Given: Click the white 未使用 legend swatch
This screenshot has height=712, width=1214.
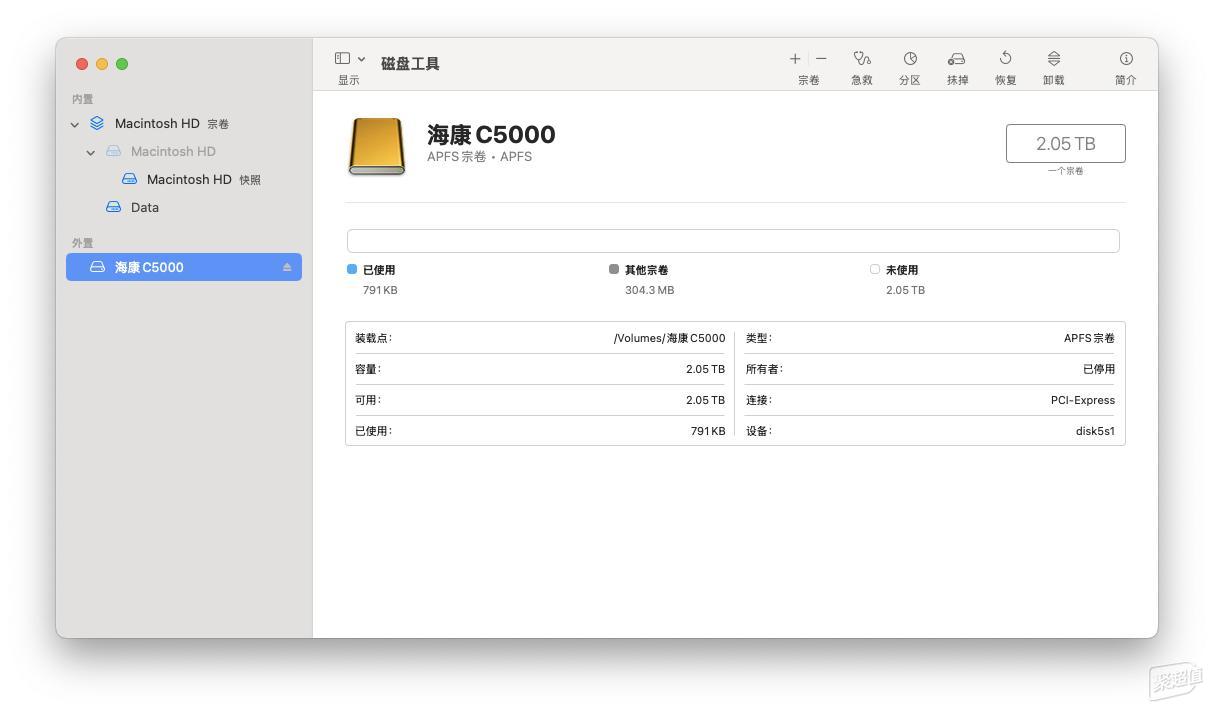Looking at the screenshot, I should 875,269.
